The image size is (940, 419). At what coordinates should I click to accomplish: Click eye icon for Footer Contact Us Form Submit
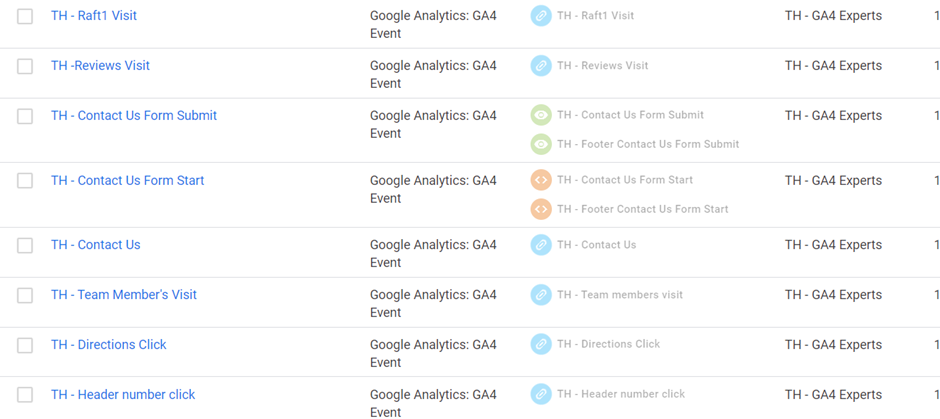click(x=541, y=144)
